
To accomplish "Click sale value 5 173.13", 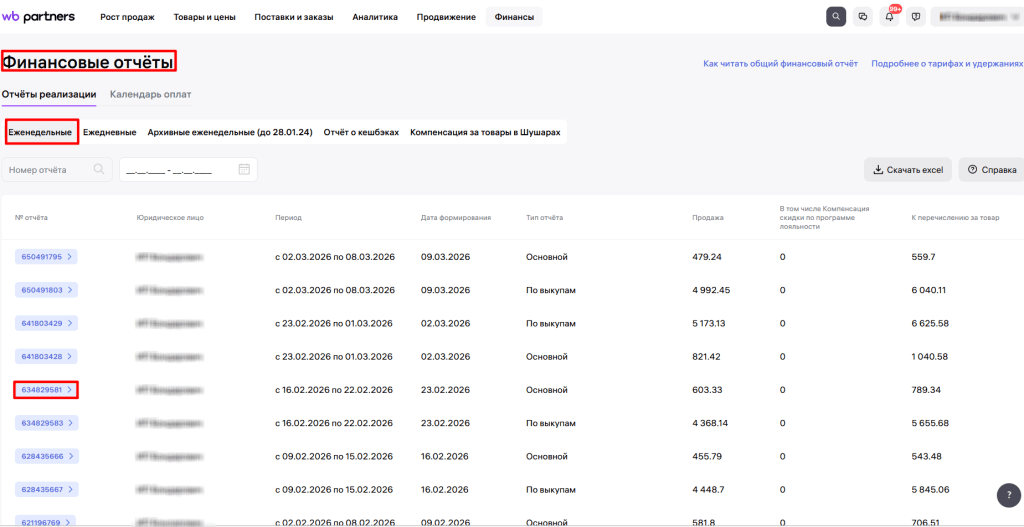I will pyautogui.click(x=709, y=323).
